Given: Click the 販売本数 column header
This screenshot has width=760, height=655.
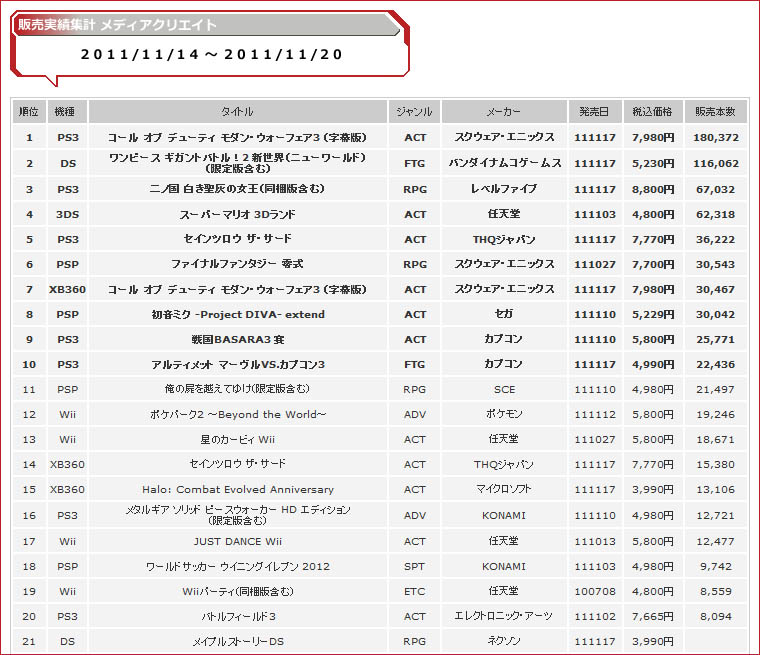Looking at the screenshot, I should click(715, 112).
